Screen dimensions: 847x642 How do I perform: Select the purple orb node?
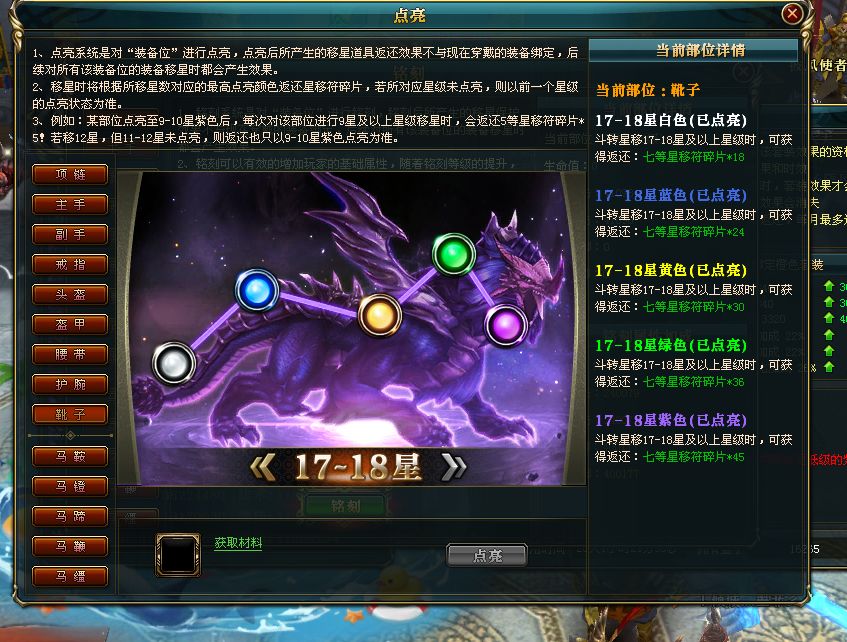tap(506, 325)
